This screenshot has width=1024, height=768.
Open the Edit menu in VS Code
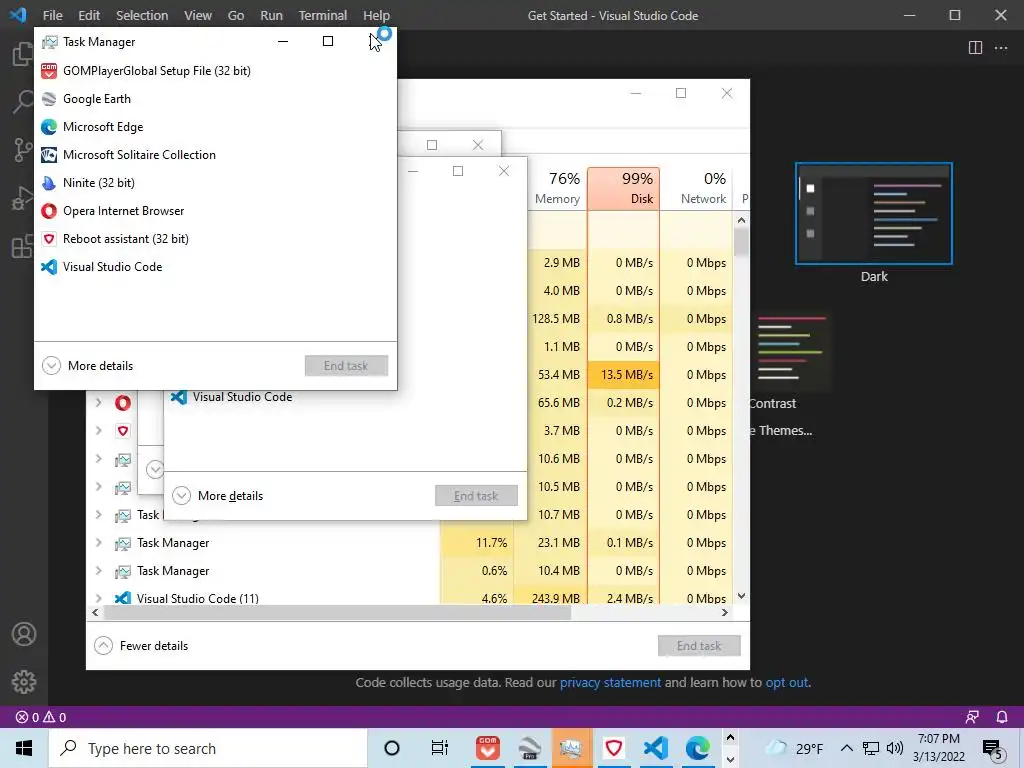click(89, 15)
